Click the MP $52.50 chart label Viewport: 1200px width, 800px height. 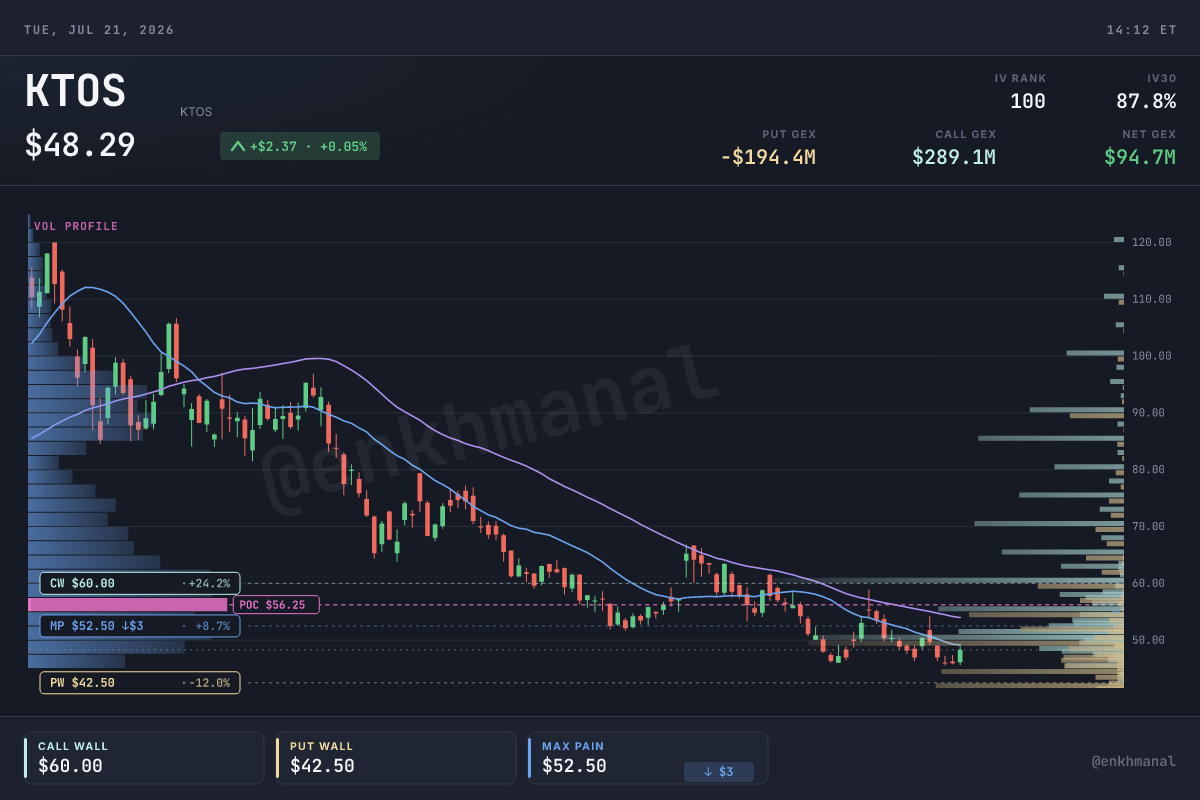[x=140, y=626]
